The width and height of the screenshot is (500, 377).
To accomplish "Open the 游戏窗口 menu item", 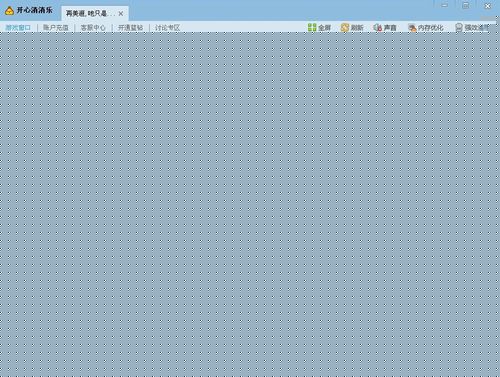I will 18,28.
